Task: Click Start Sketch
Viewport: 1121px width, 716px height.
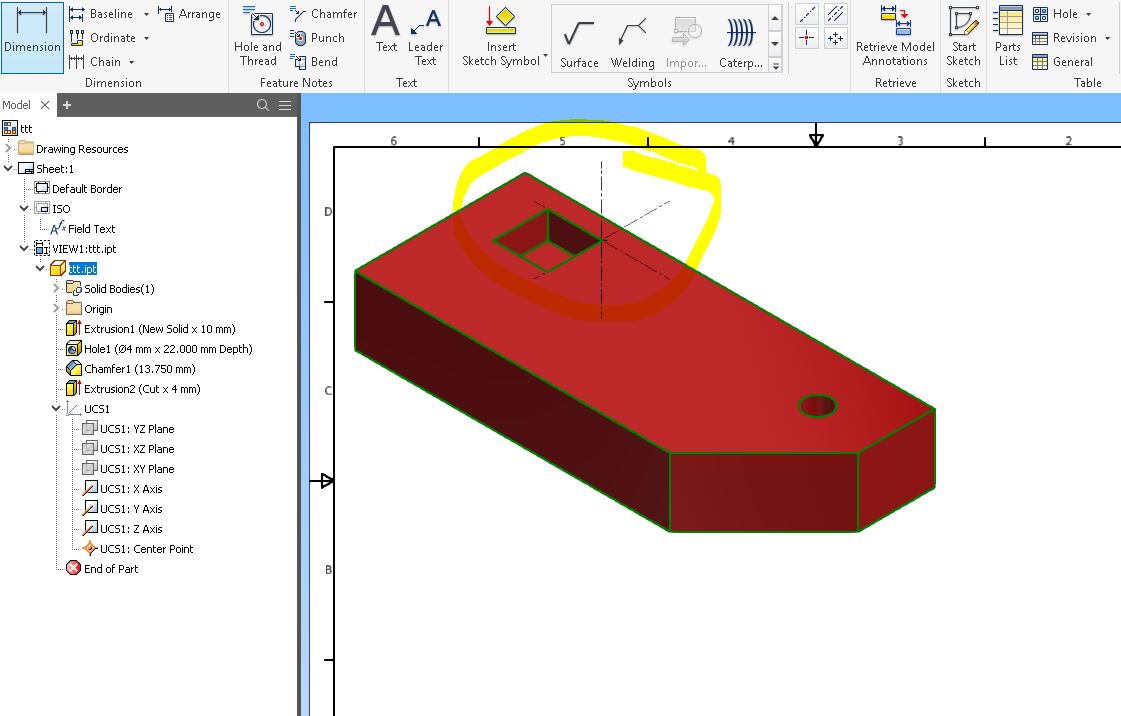Action: tap(963, 36)
